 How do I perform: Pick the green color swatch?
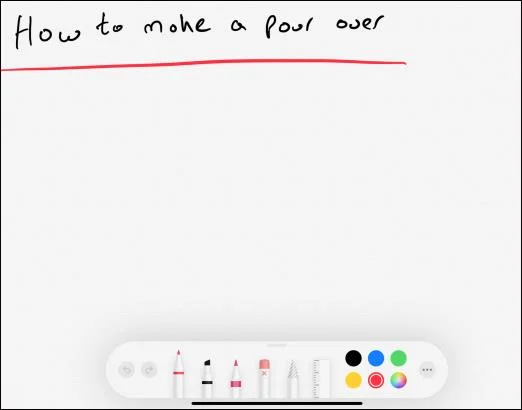coord(398,358)
